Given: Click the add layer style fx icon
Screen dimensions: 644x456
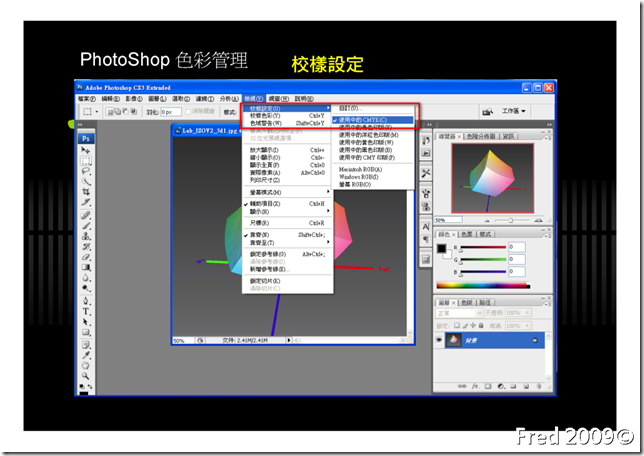Looking at the screenshot, I should [475, 386].
